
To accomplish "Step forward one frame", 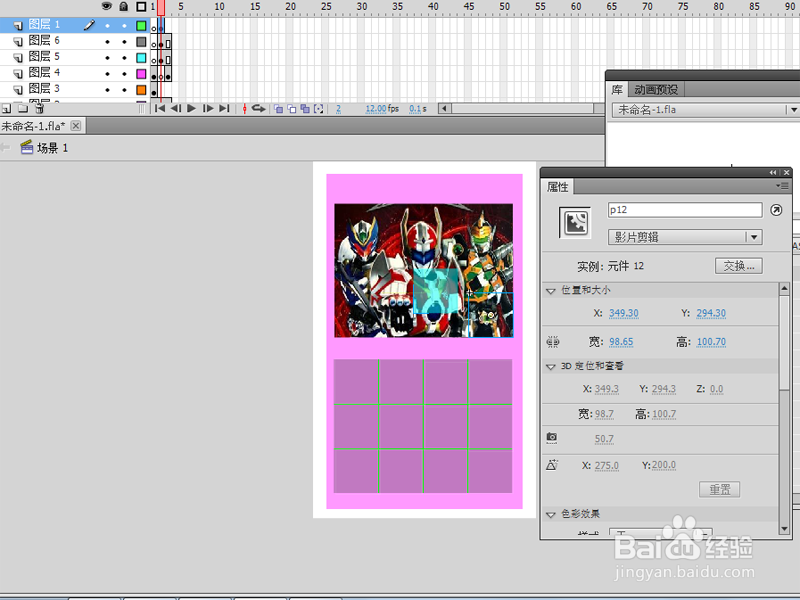I will [x=208, y=108].
